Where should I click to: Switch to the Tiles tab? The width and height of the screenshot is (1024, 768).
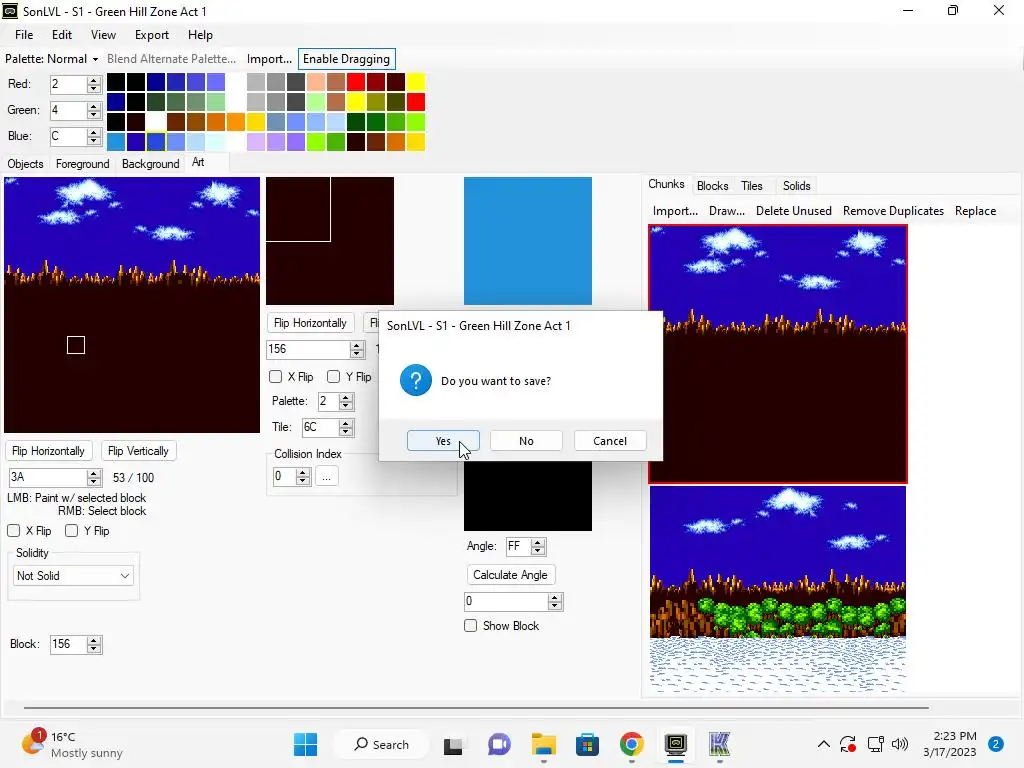pyautogui.click(x=752, y=185)
